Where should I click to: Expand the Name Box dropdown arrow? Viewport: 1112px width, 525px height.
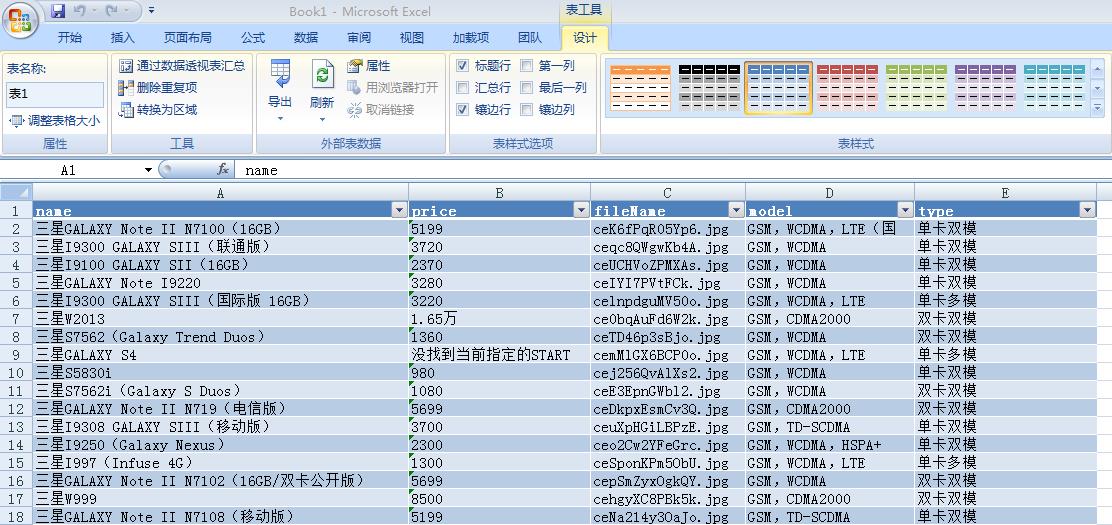point(148,170)
